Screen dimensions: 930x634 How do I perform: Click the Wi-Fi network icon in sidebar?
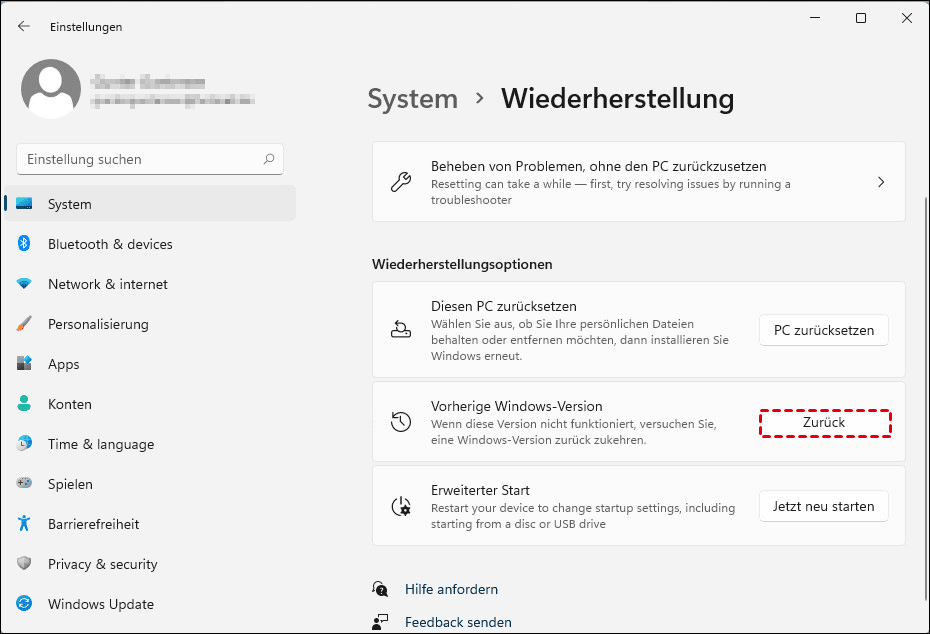[x=24, y=283]
